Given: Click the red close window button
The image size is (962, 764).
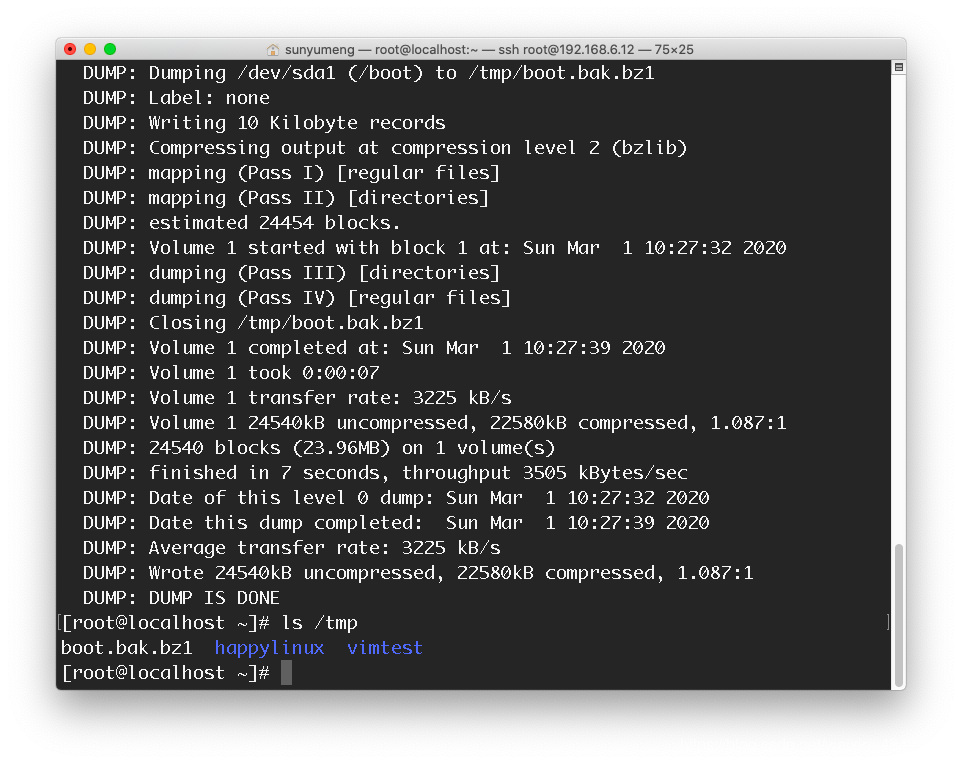Looking at the screenshot, I should (x=70, y=49).
